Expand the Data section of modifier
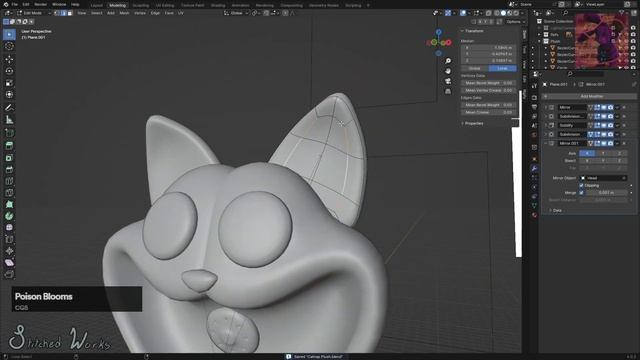The width and height of the screenshot is (640, 360). pyautogui.click(x=557, y=211)
